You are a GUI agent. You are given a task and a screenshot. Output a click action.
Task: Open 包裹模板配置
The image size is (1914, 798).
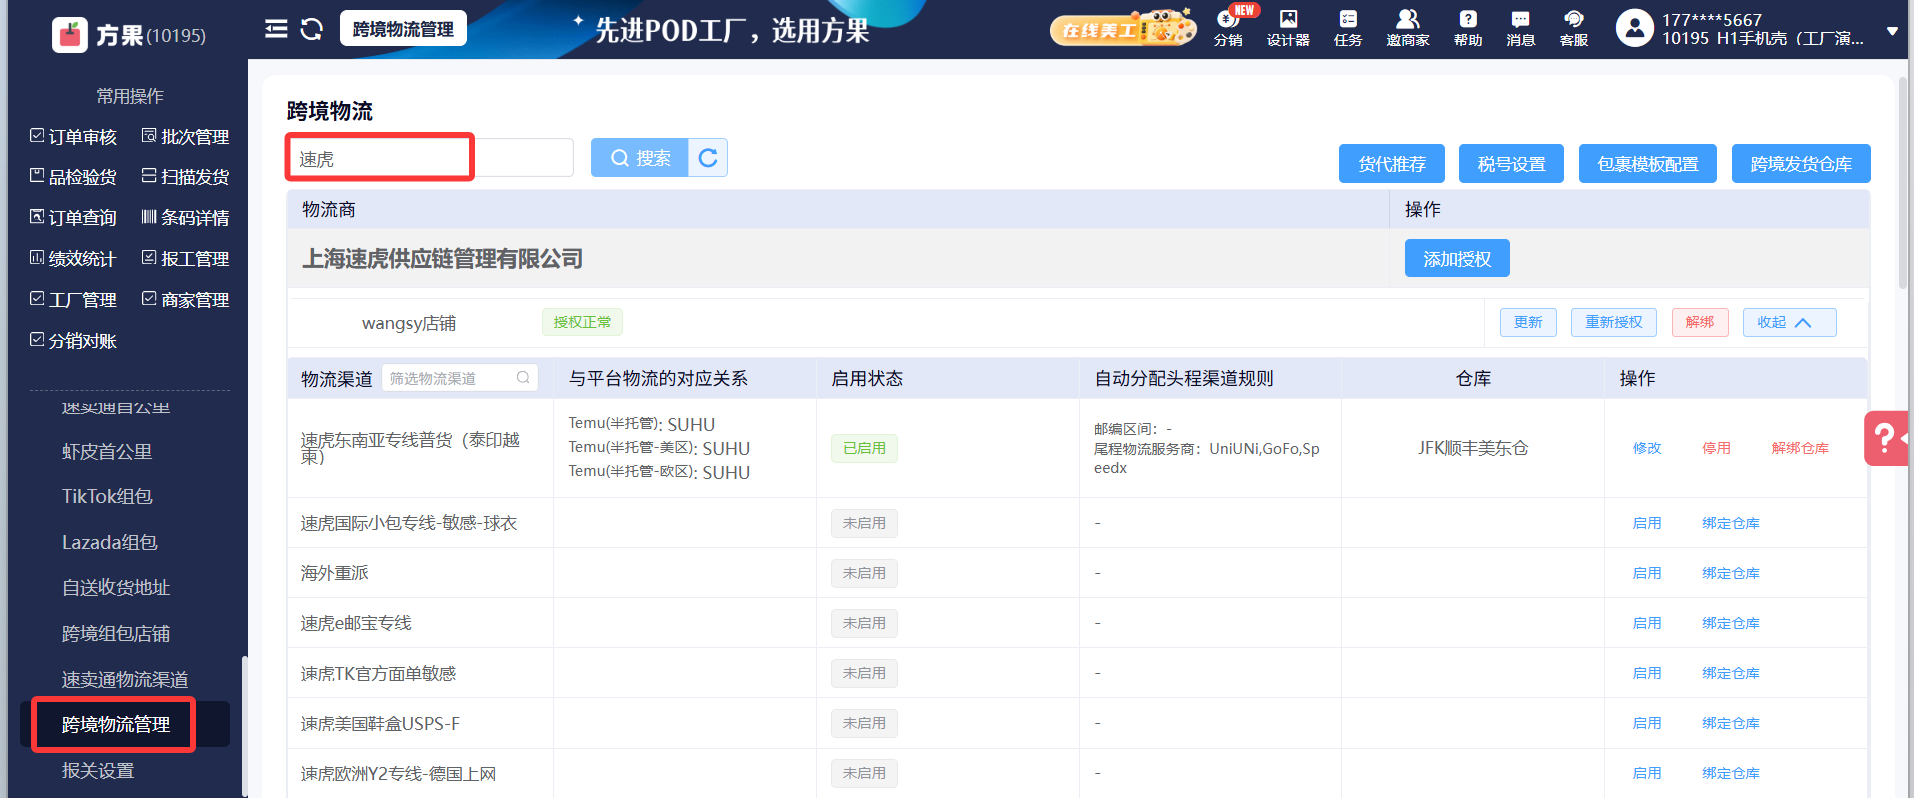1648,164
